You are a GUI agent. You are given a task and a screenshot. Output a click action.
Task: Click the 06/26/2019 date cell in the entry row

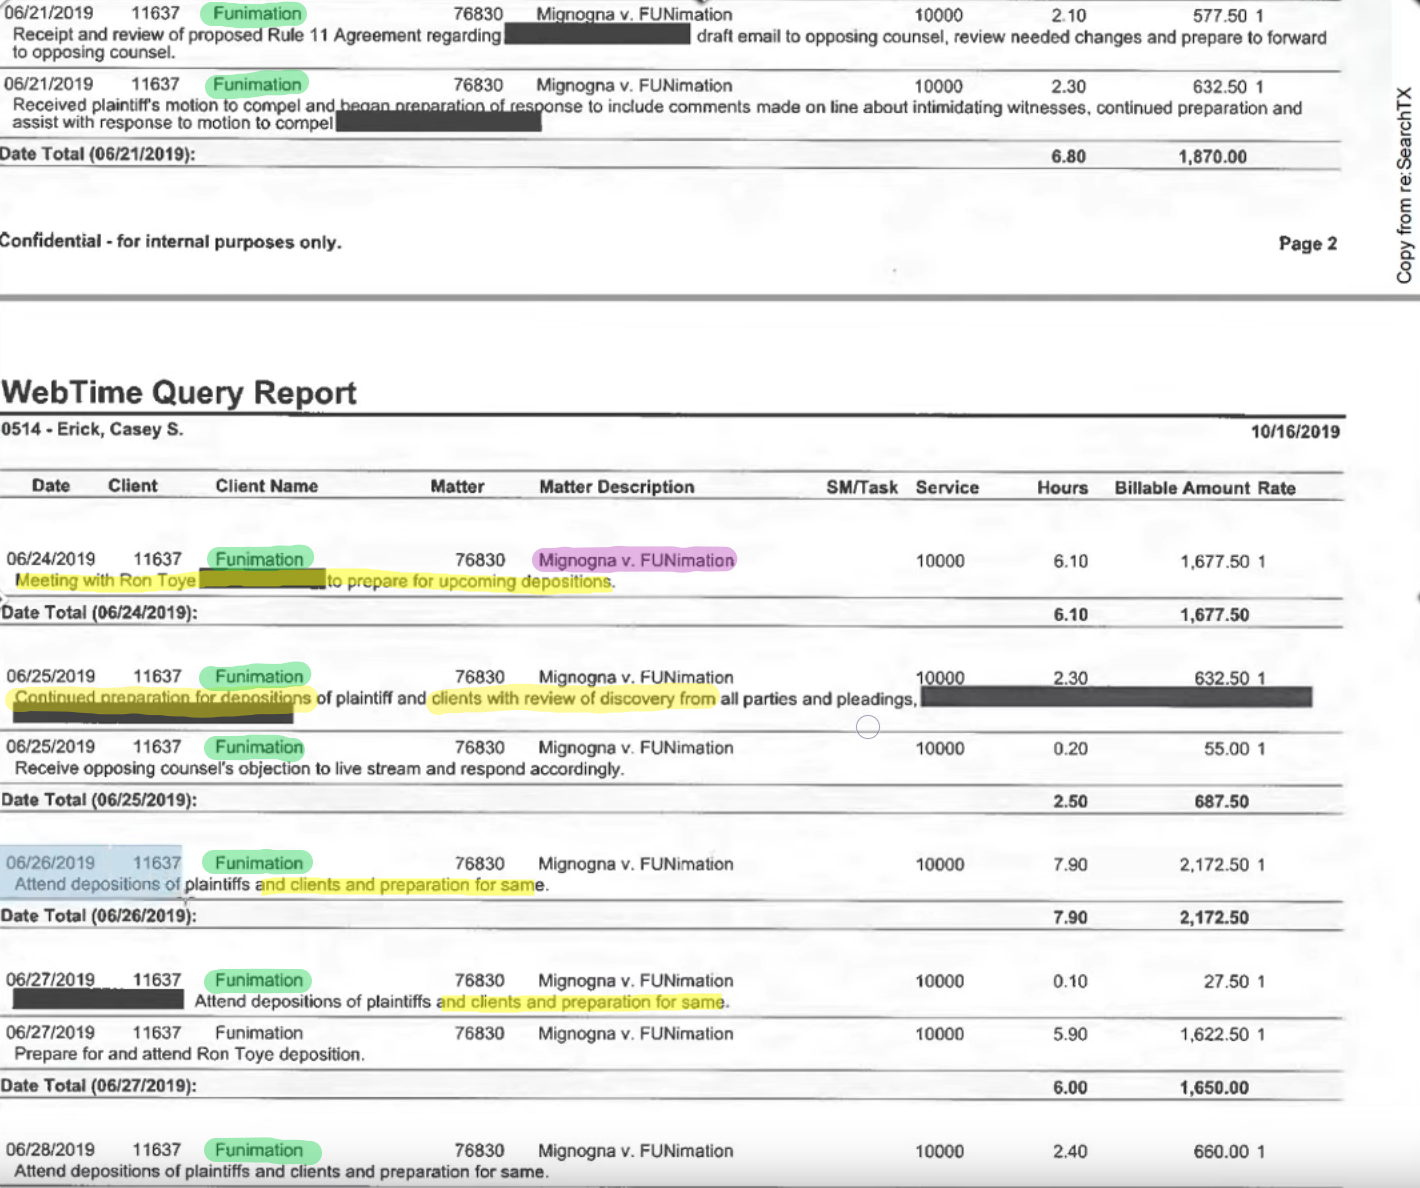[x=51, y=862]
